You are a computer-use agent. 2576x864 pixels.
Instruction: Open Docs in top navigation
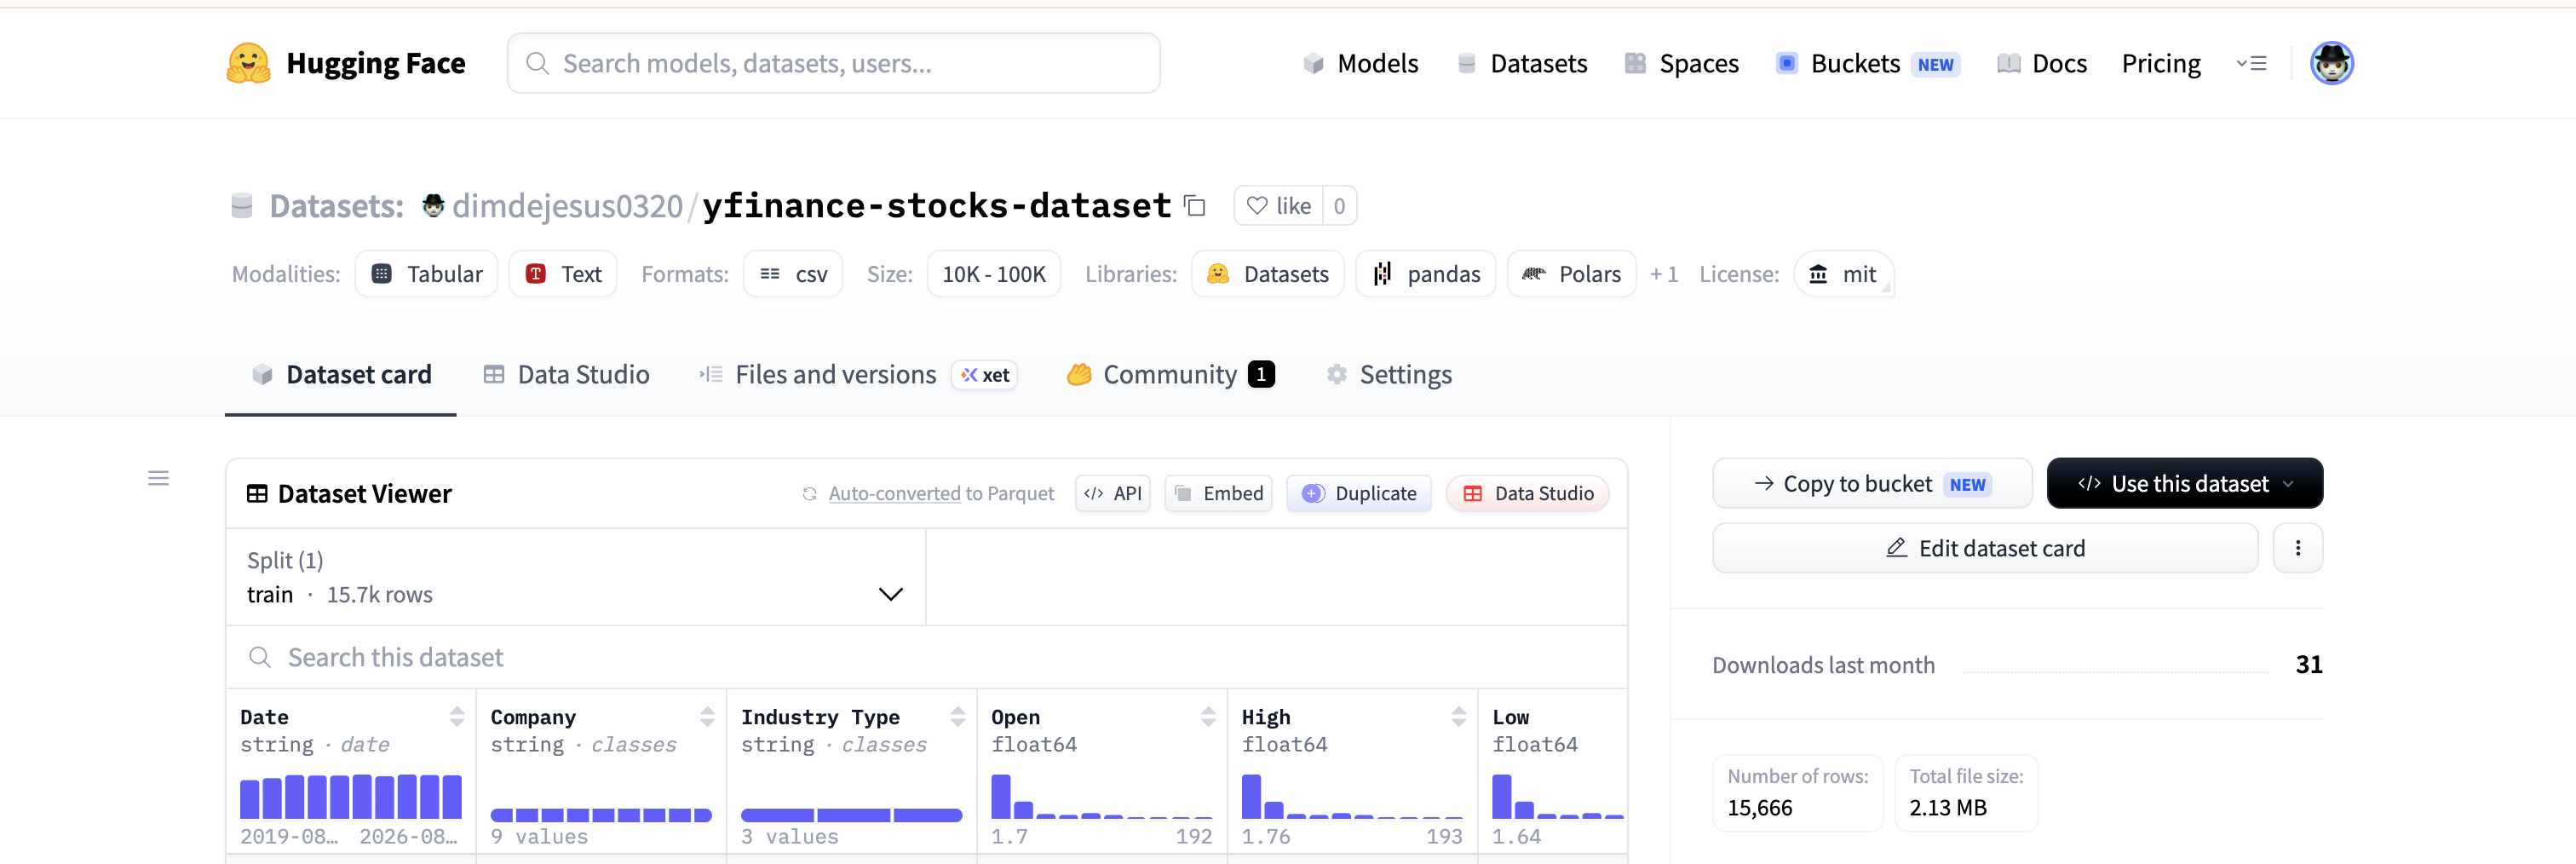click(2041, 63)
